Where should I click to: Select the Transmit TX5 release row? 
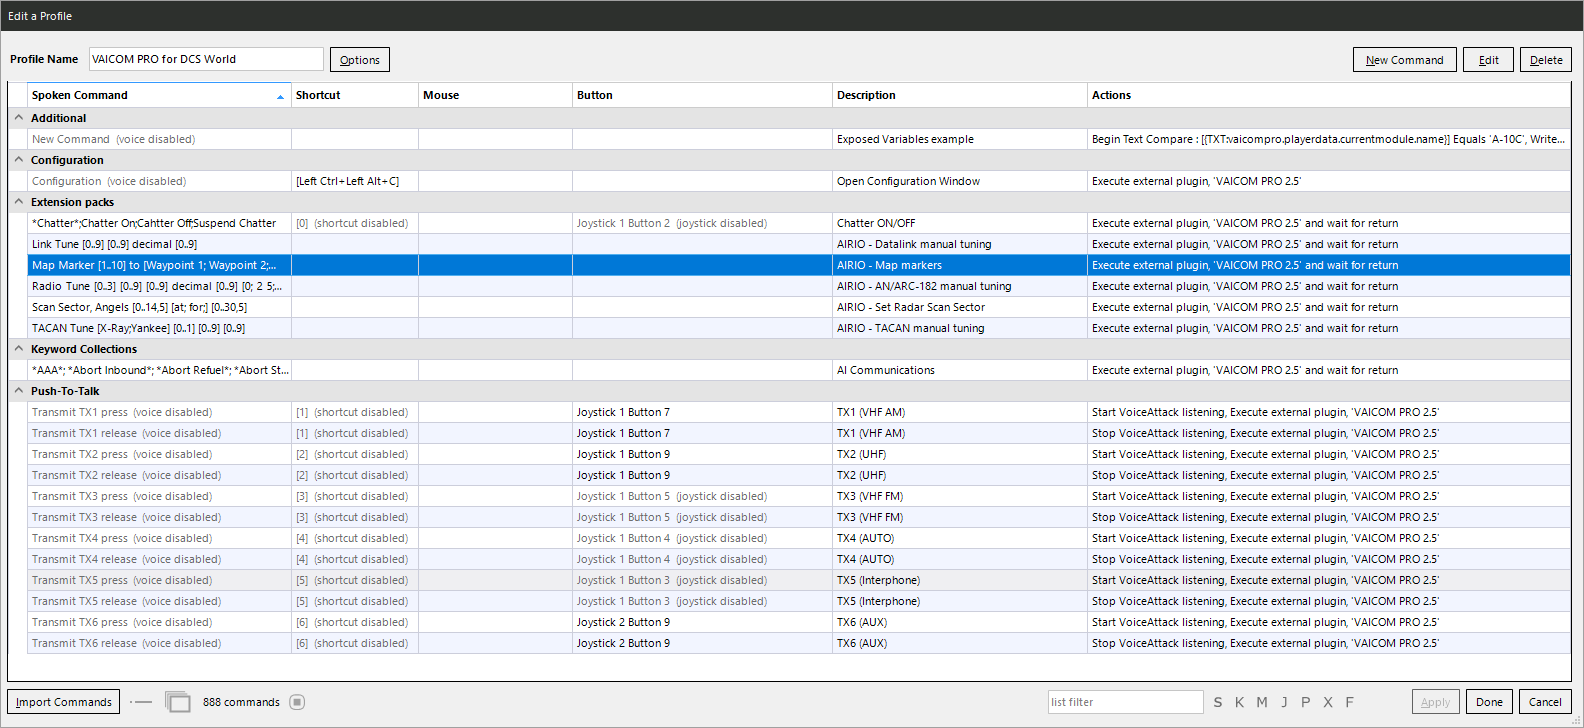(x=799, y=601)
